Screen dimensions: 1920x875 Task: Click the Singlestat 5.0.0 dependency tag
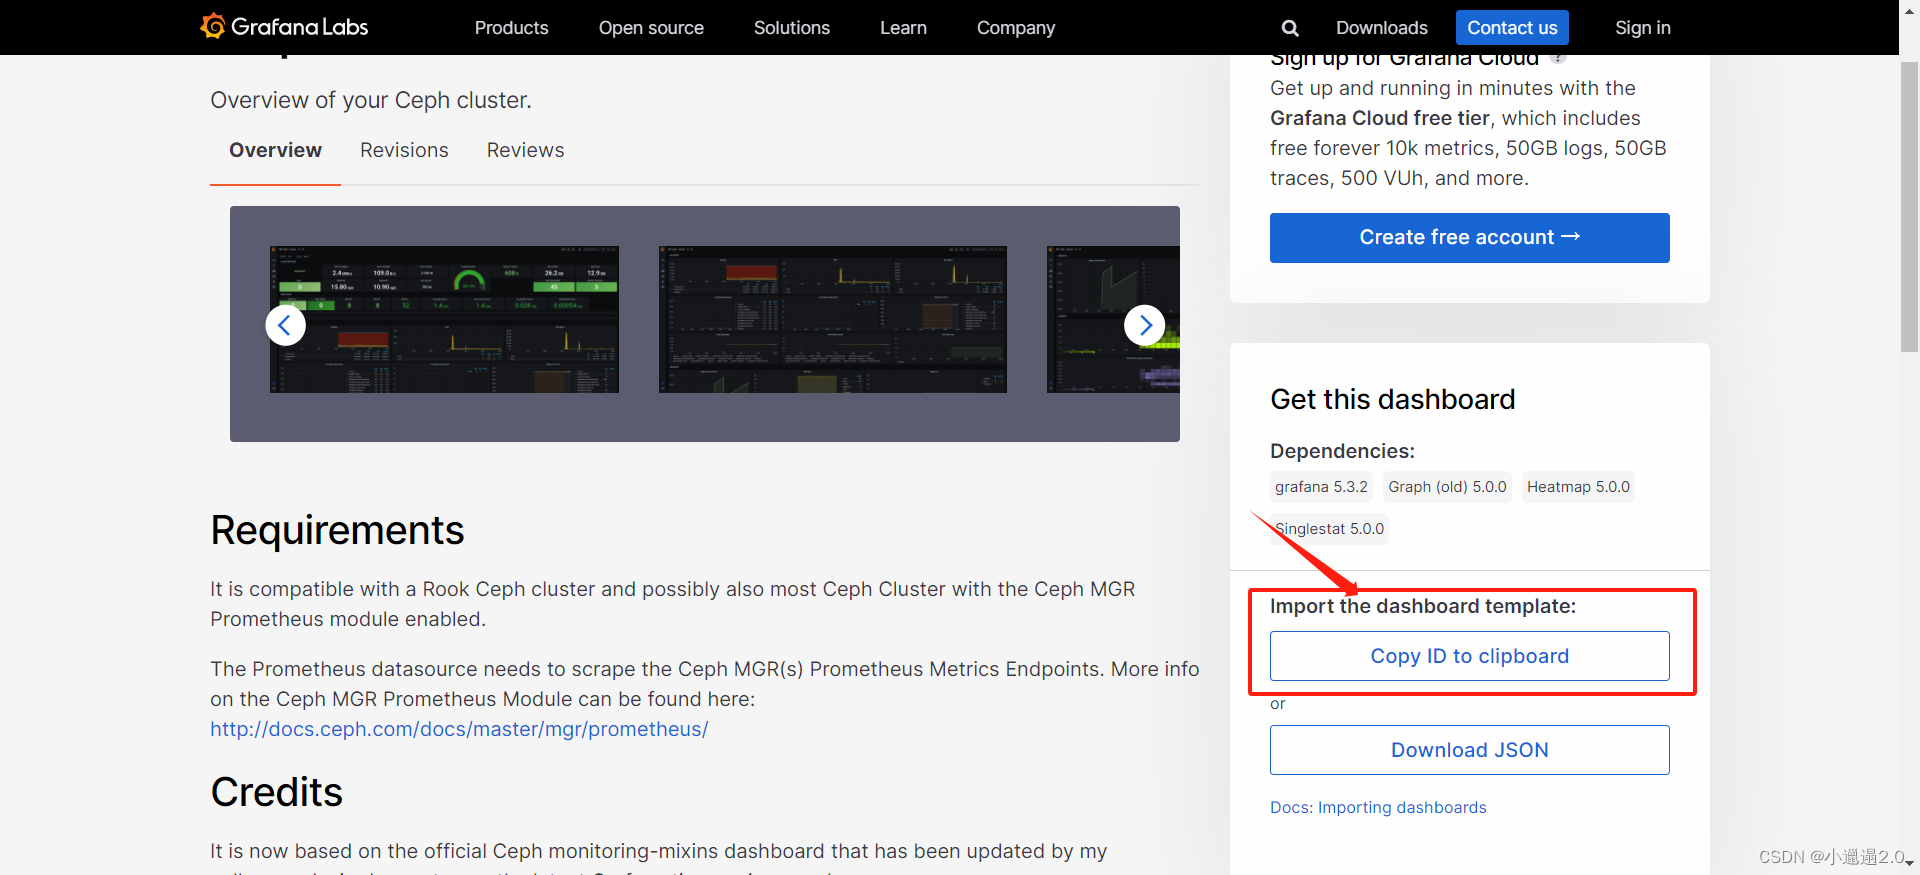point(1329,529)
